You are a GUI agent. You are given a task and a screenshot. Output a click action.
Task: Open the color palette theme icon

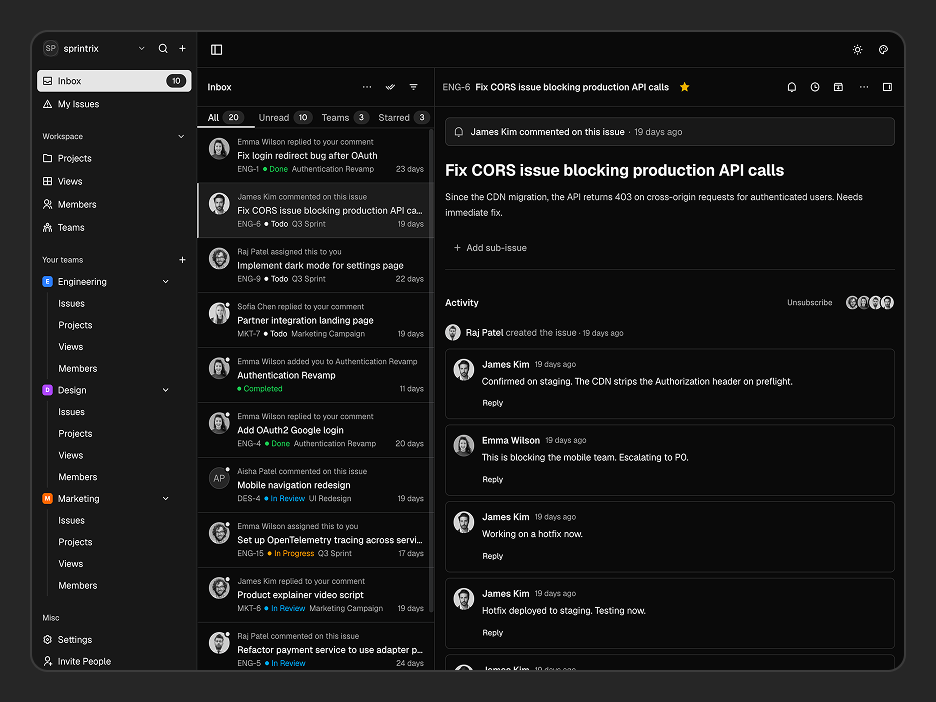click(x=883, y=50)
